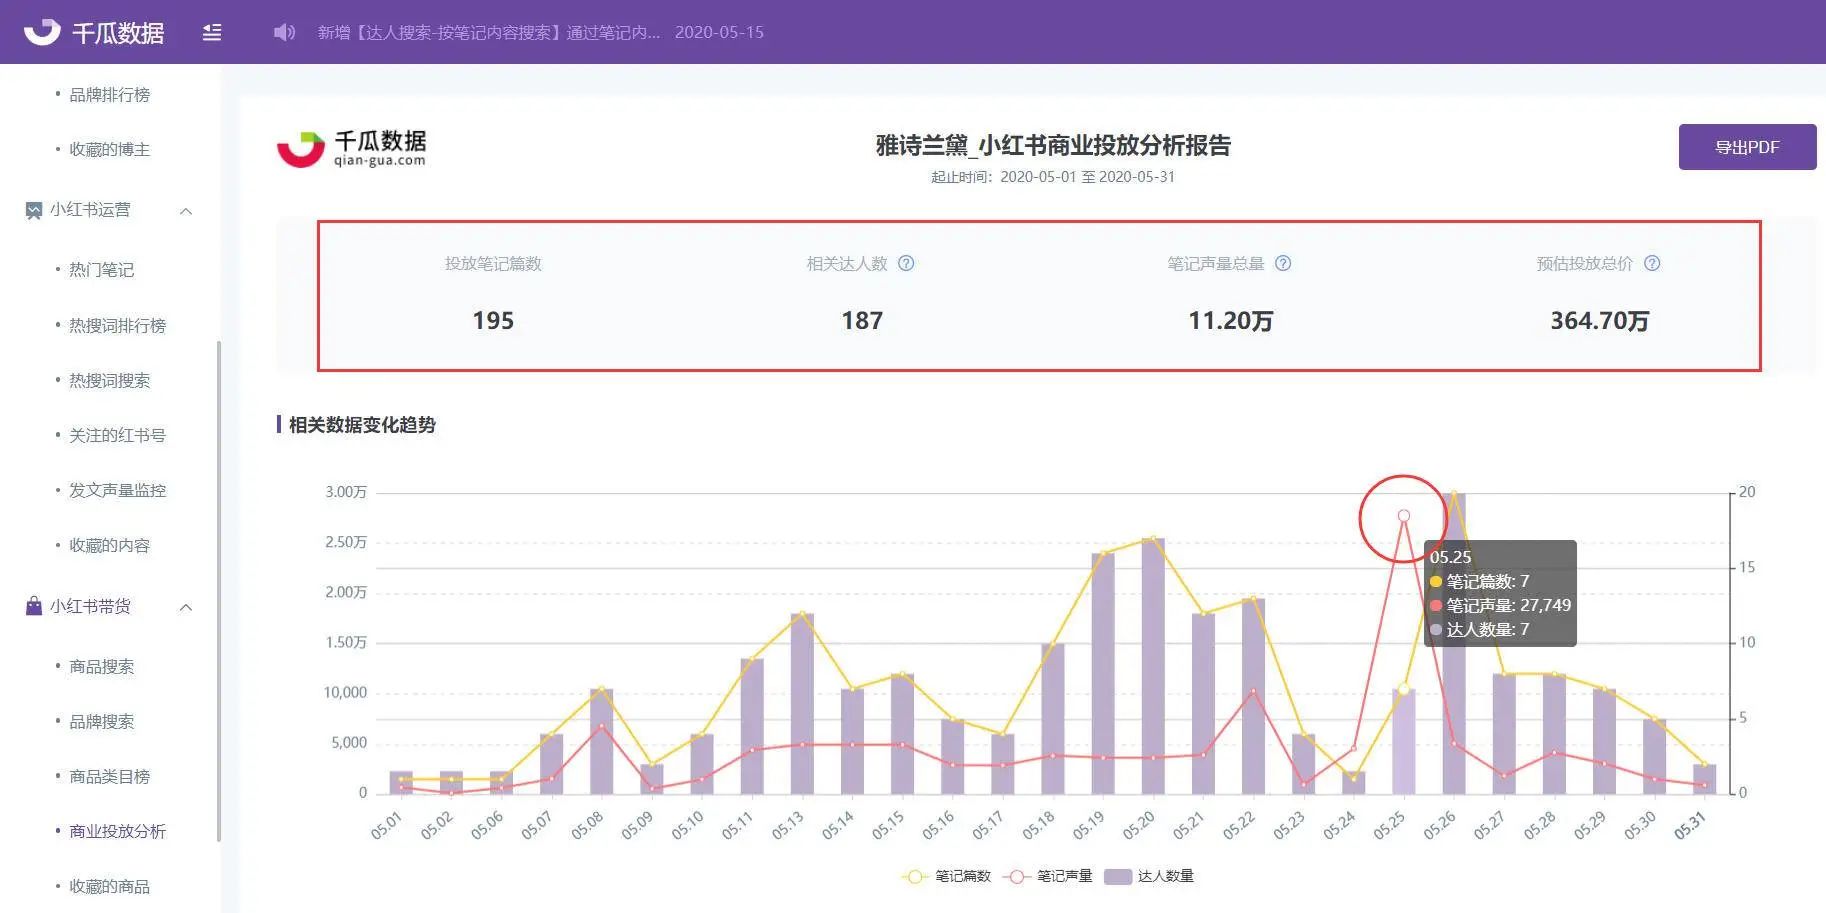Click the 05.13 bar in the chart
Screen dimensions: 1826x913
(x=802, y=704)
